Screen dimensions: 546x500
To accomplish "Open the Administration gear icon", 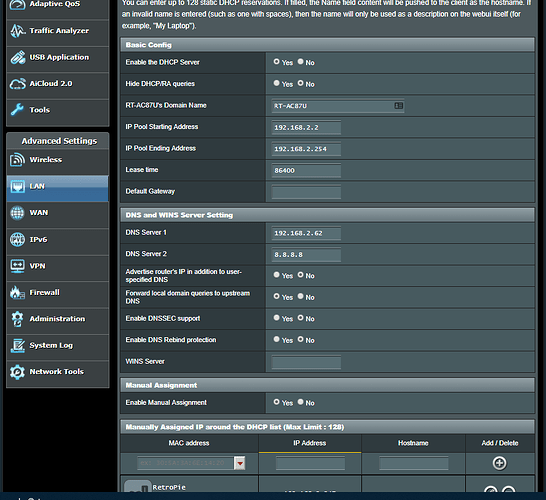I will click(17, 319).
